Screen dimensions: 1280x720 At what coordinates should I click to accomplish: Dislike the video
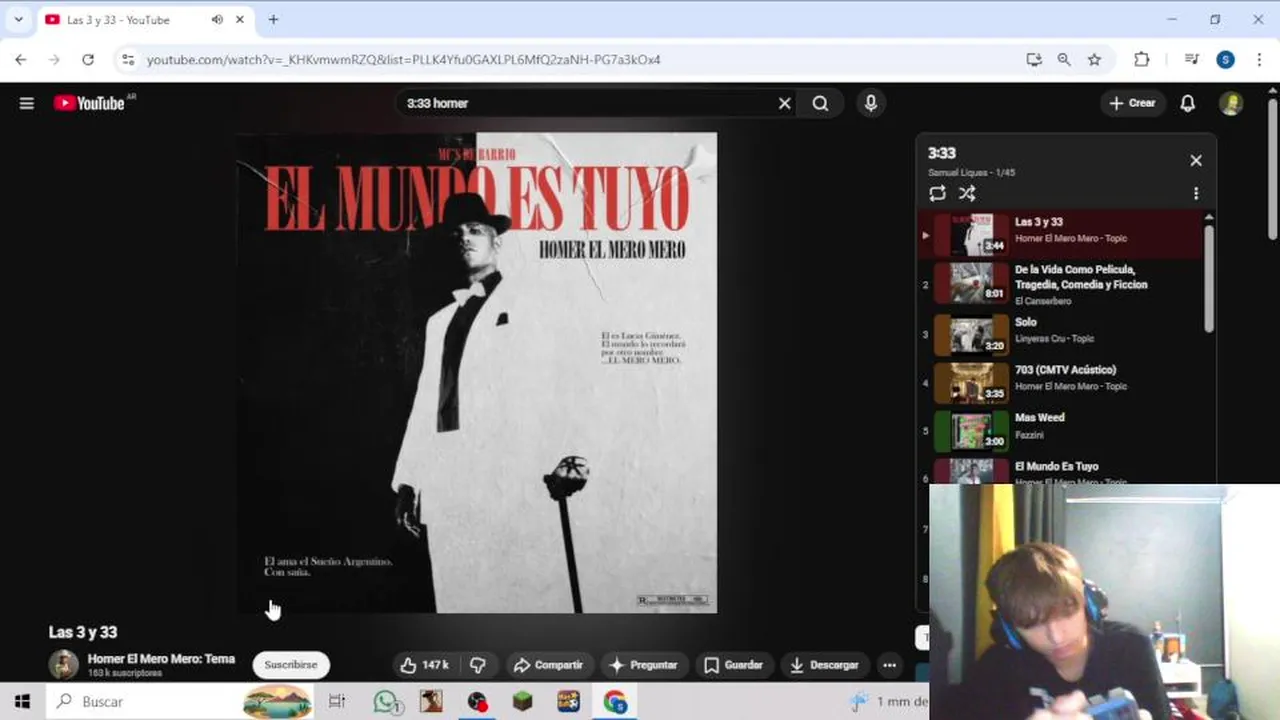(479, 665)
